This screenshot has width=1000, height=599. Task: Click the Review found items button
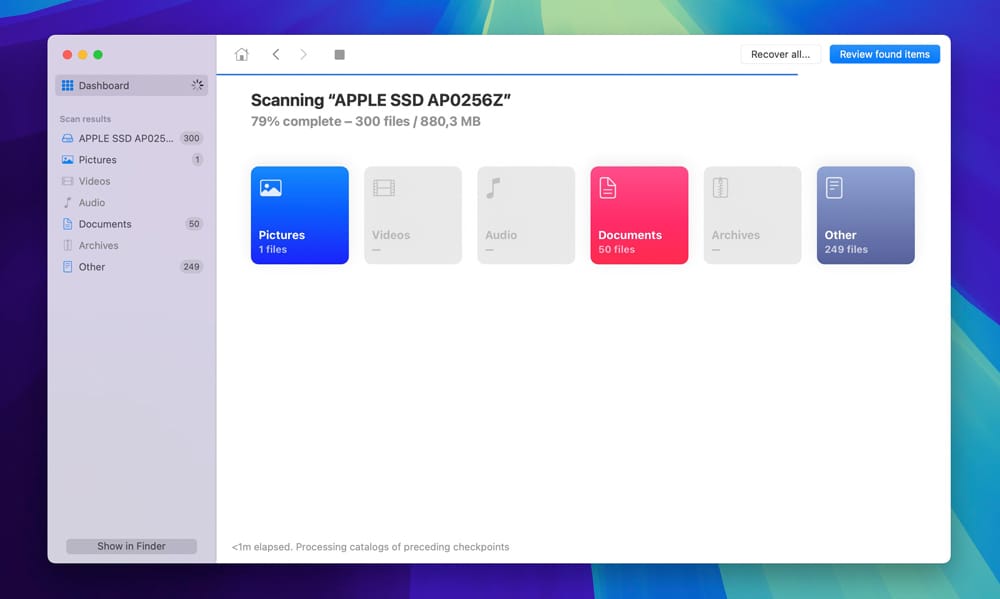884,53
